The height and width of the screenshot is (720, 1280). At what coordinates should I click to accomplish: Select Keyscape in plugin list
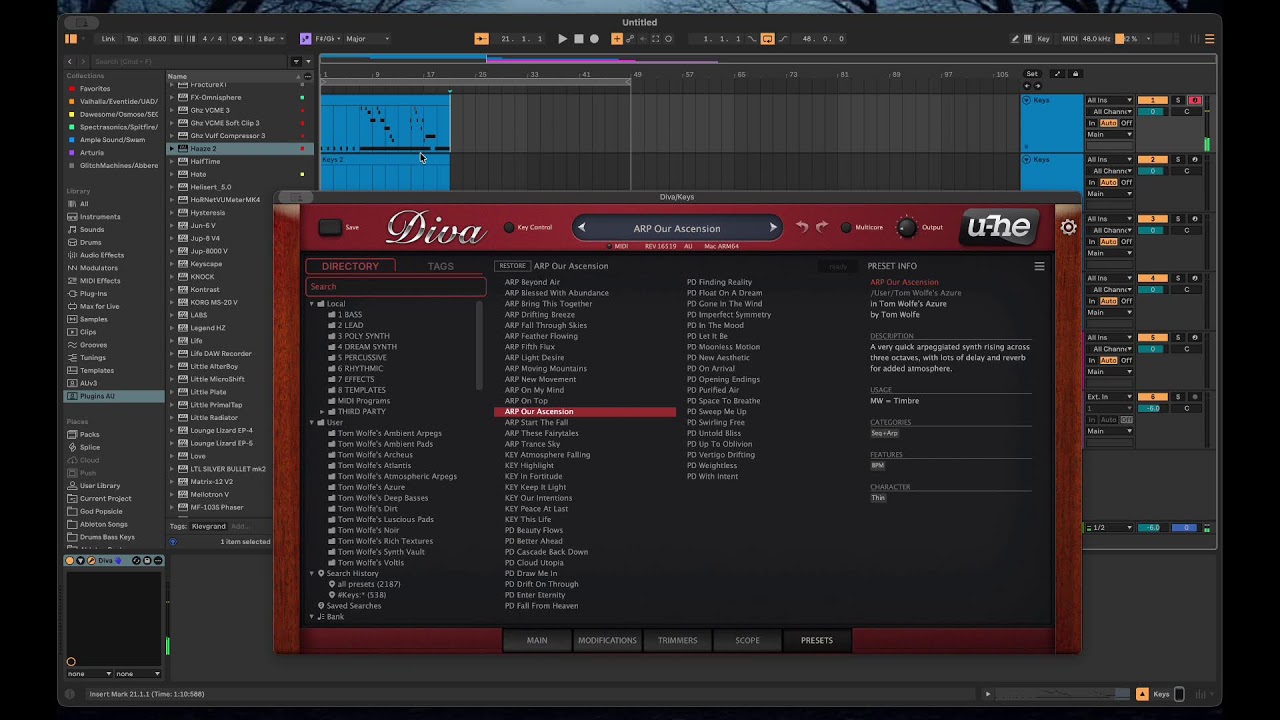(206, 264)
